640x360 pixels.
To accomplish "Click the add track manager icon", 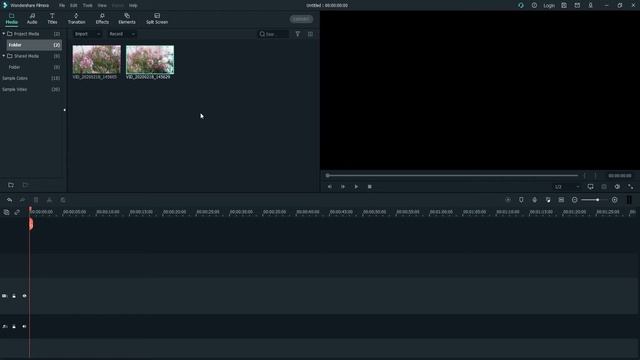I will coord(6,212).
